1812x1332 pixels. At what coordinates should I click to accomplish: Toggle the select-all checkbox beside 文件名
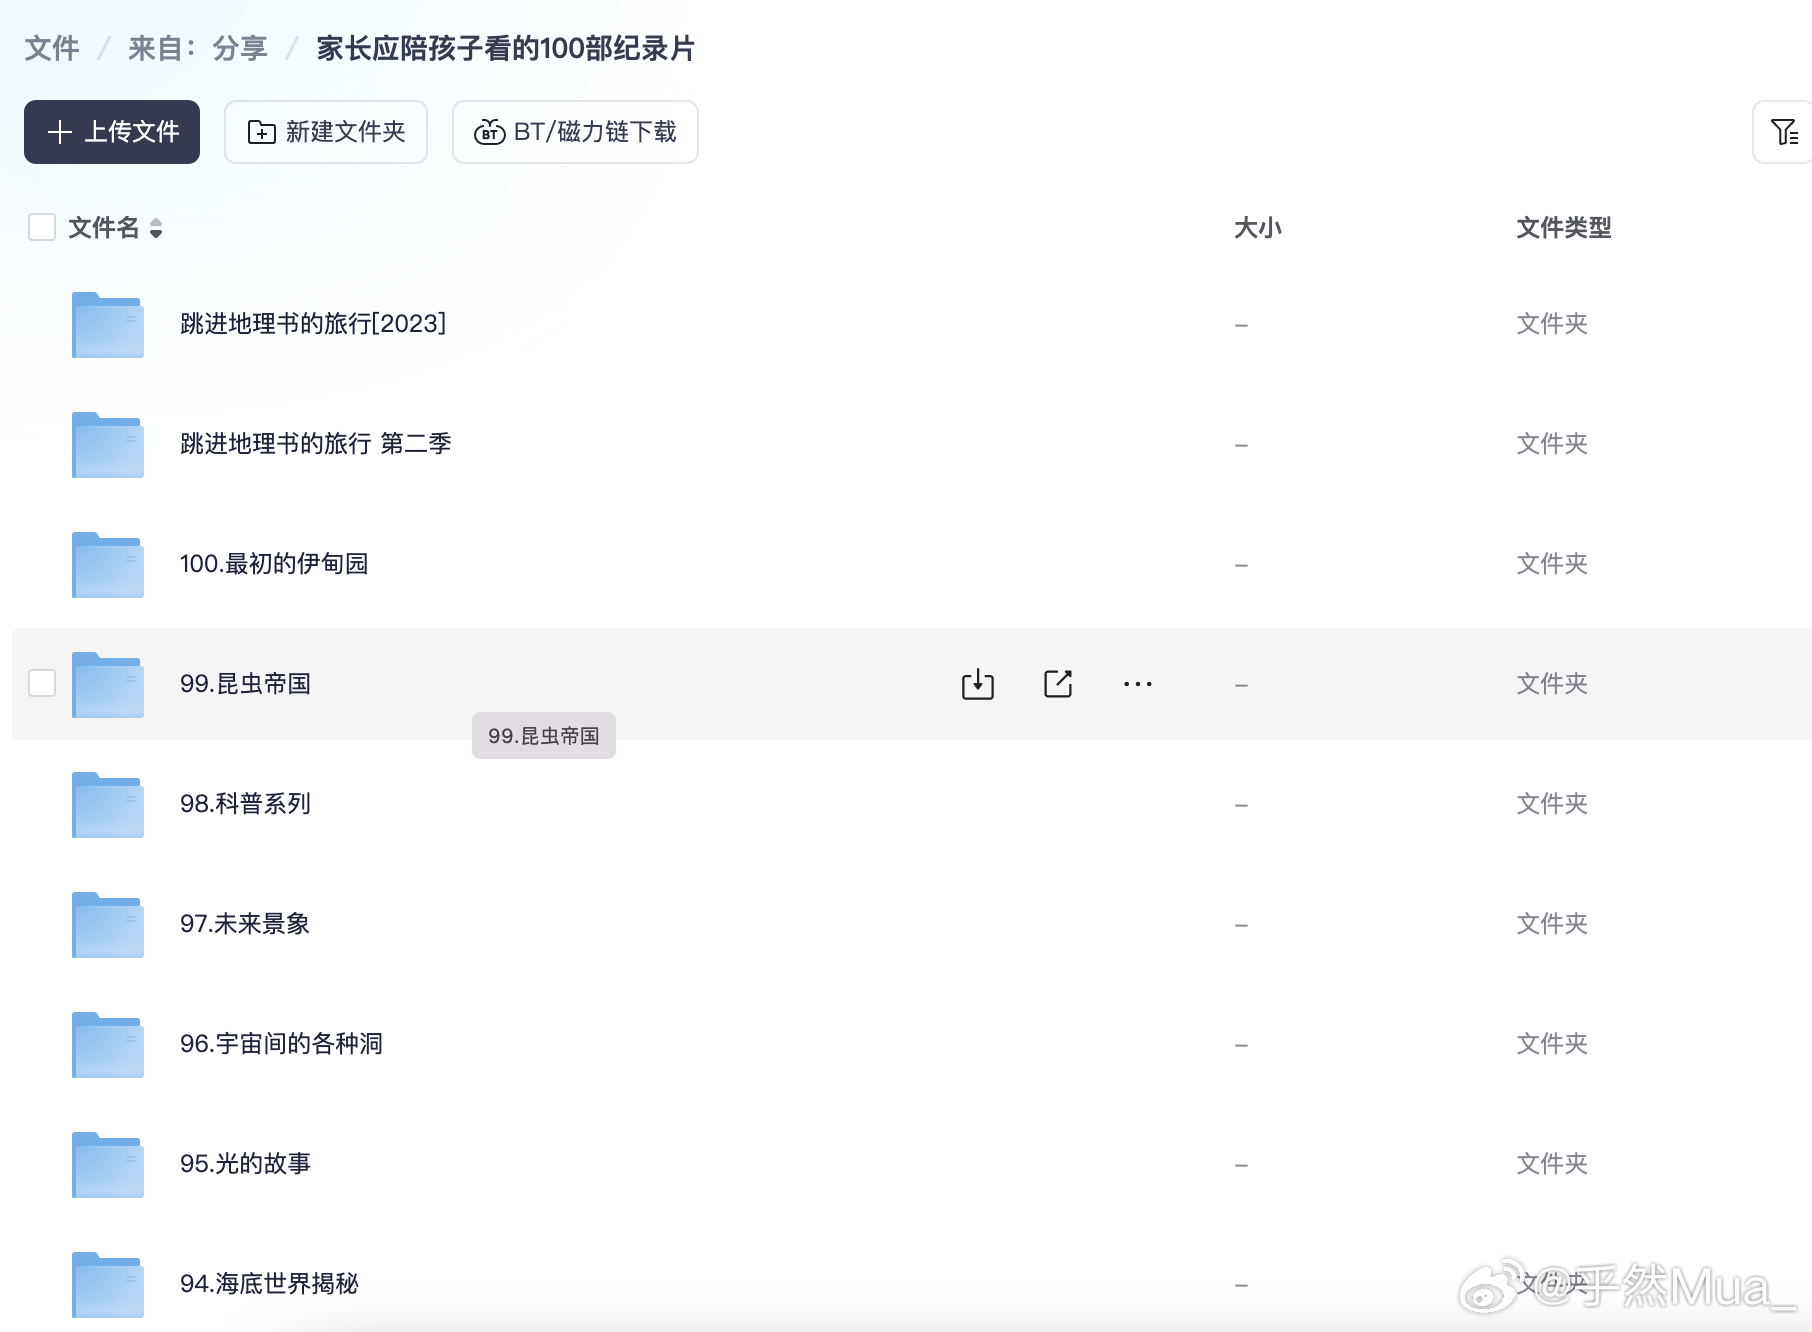point(42,227)
